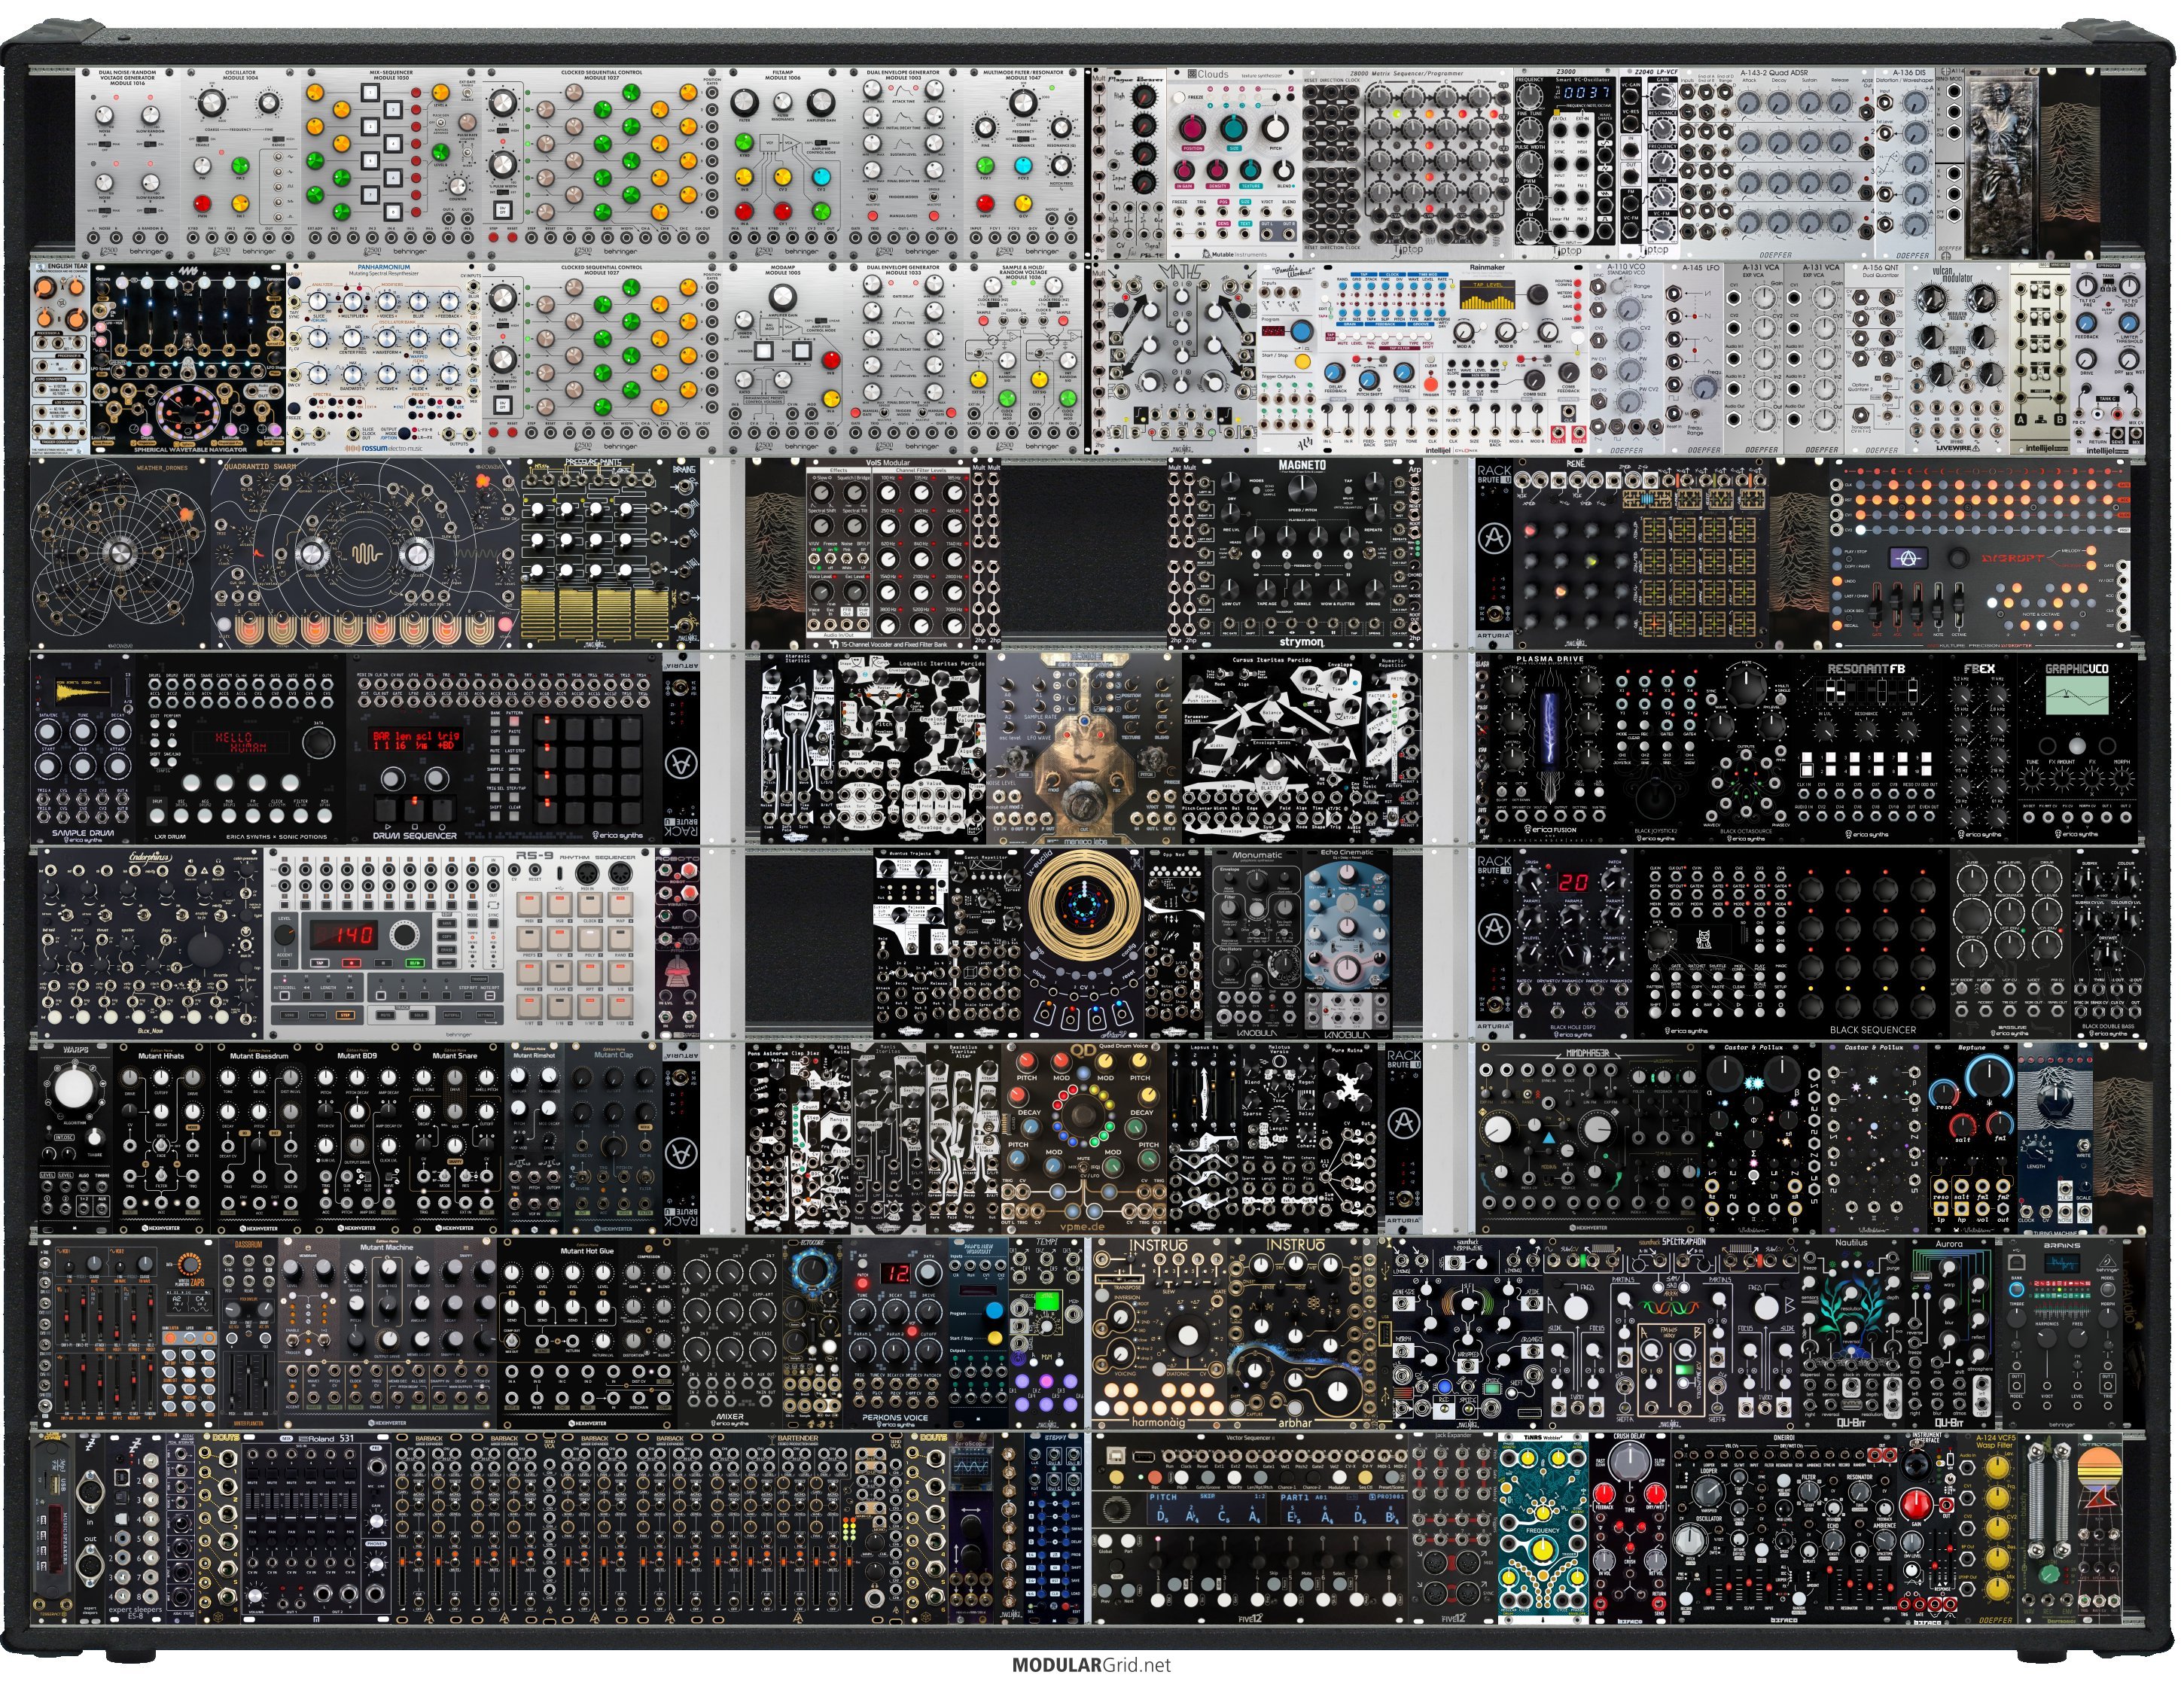Image resolution: width=2184 pixels, height=1681 pixels.
Task: Click the red Feedback knob on Crush Delay
Action: [x=1604, y=1494]
